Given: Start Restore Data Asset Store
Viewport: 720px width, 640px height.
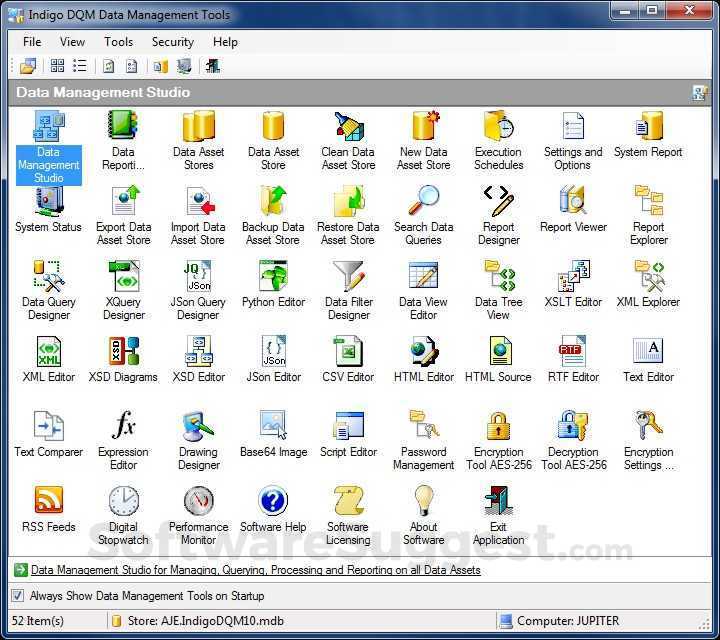Looking at the screenshot, I should pyautogui.click(x=348, y=215).
